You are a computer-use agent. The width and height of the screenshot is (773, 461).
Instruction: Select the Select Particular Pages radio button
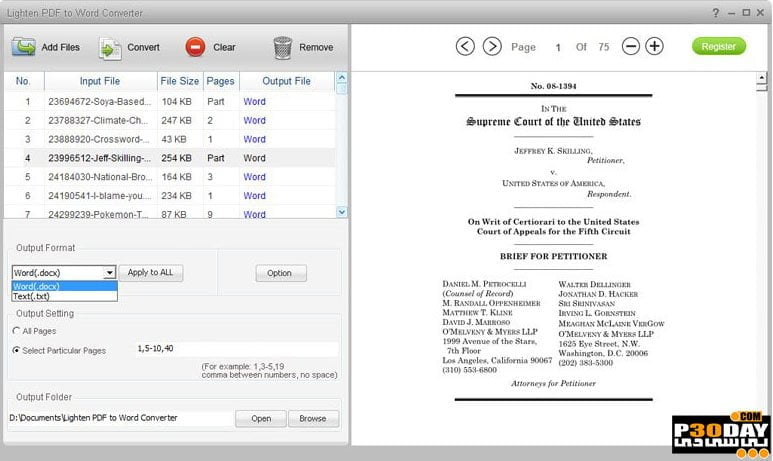(x=16, y=350)
